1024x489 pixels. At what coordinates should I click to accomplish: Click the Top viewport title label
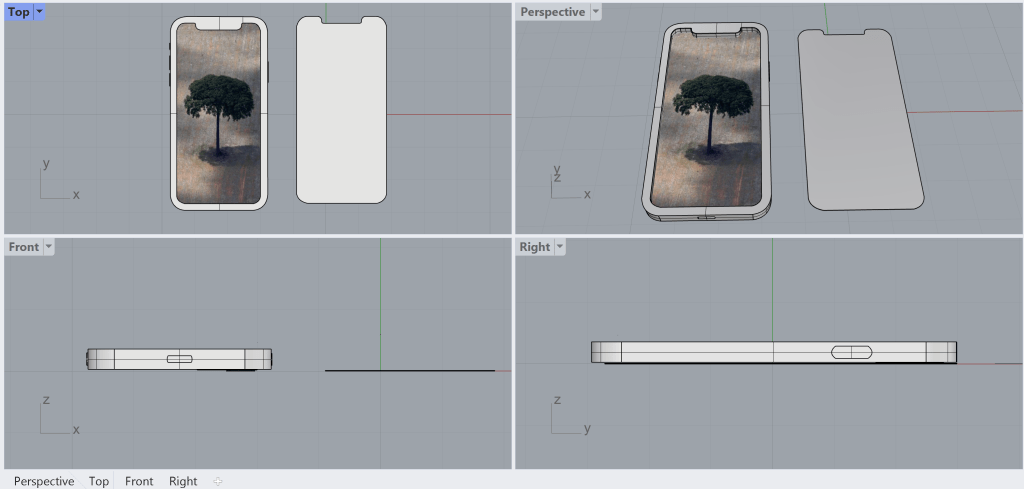coord(19,12)
